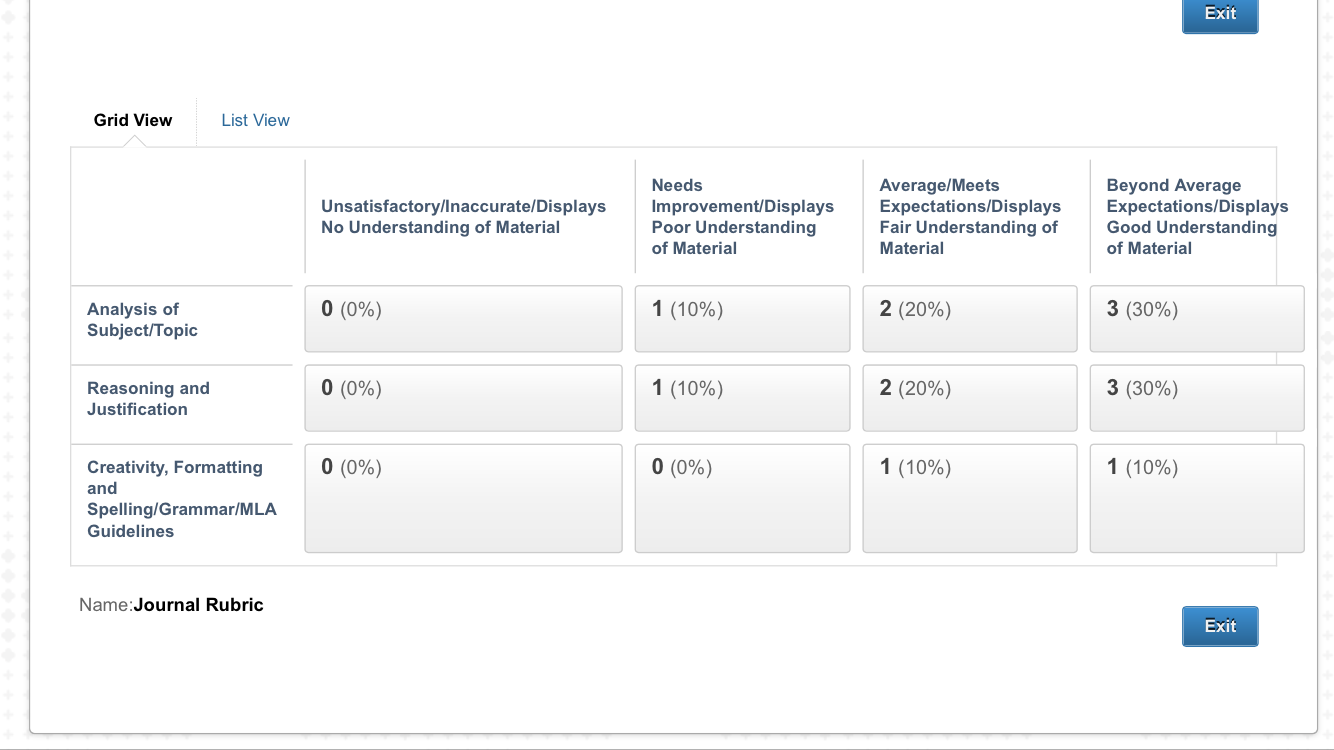This screenshot has height=750, width=1334.
Task: Switch to the List View tab
Action: click(255, 120)
